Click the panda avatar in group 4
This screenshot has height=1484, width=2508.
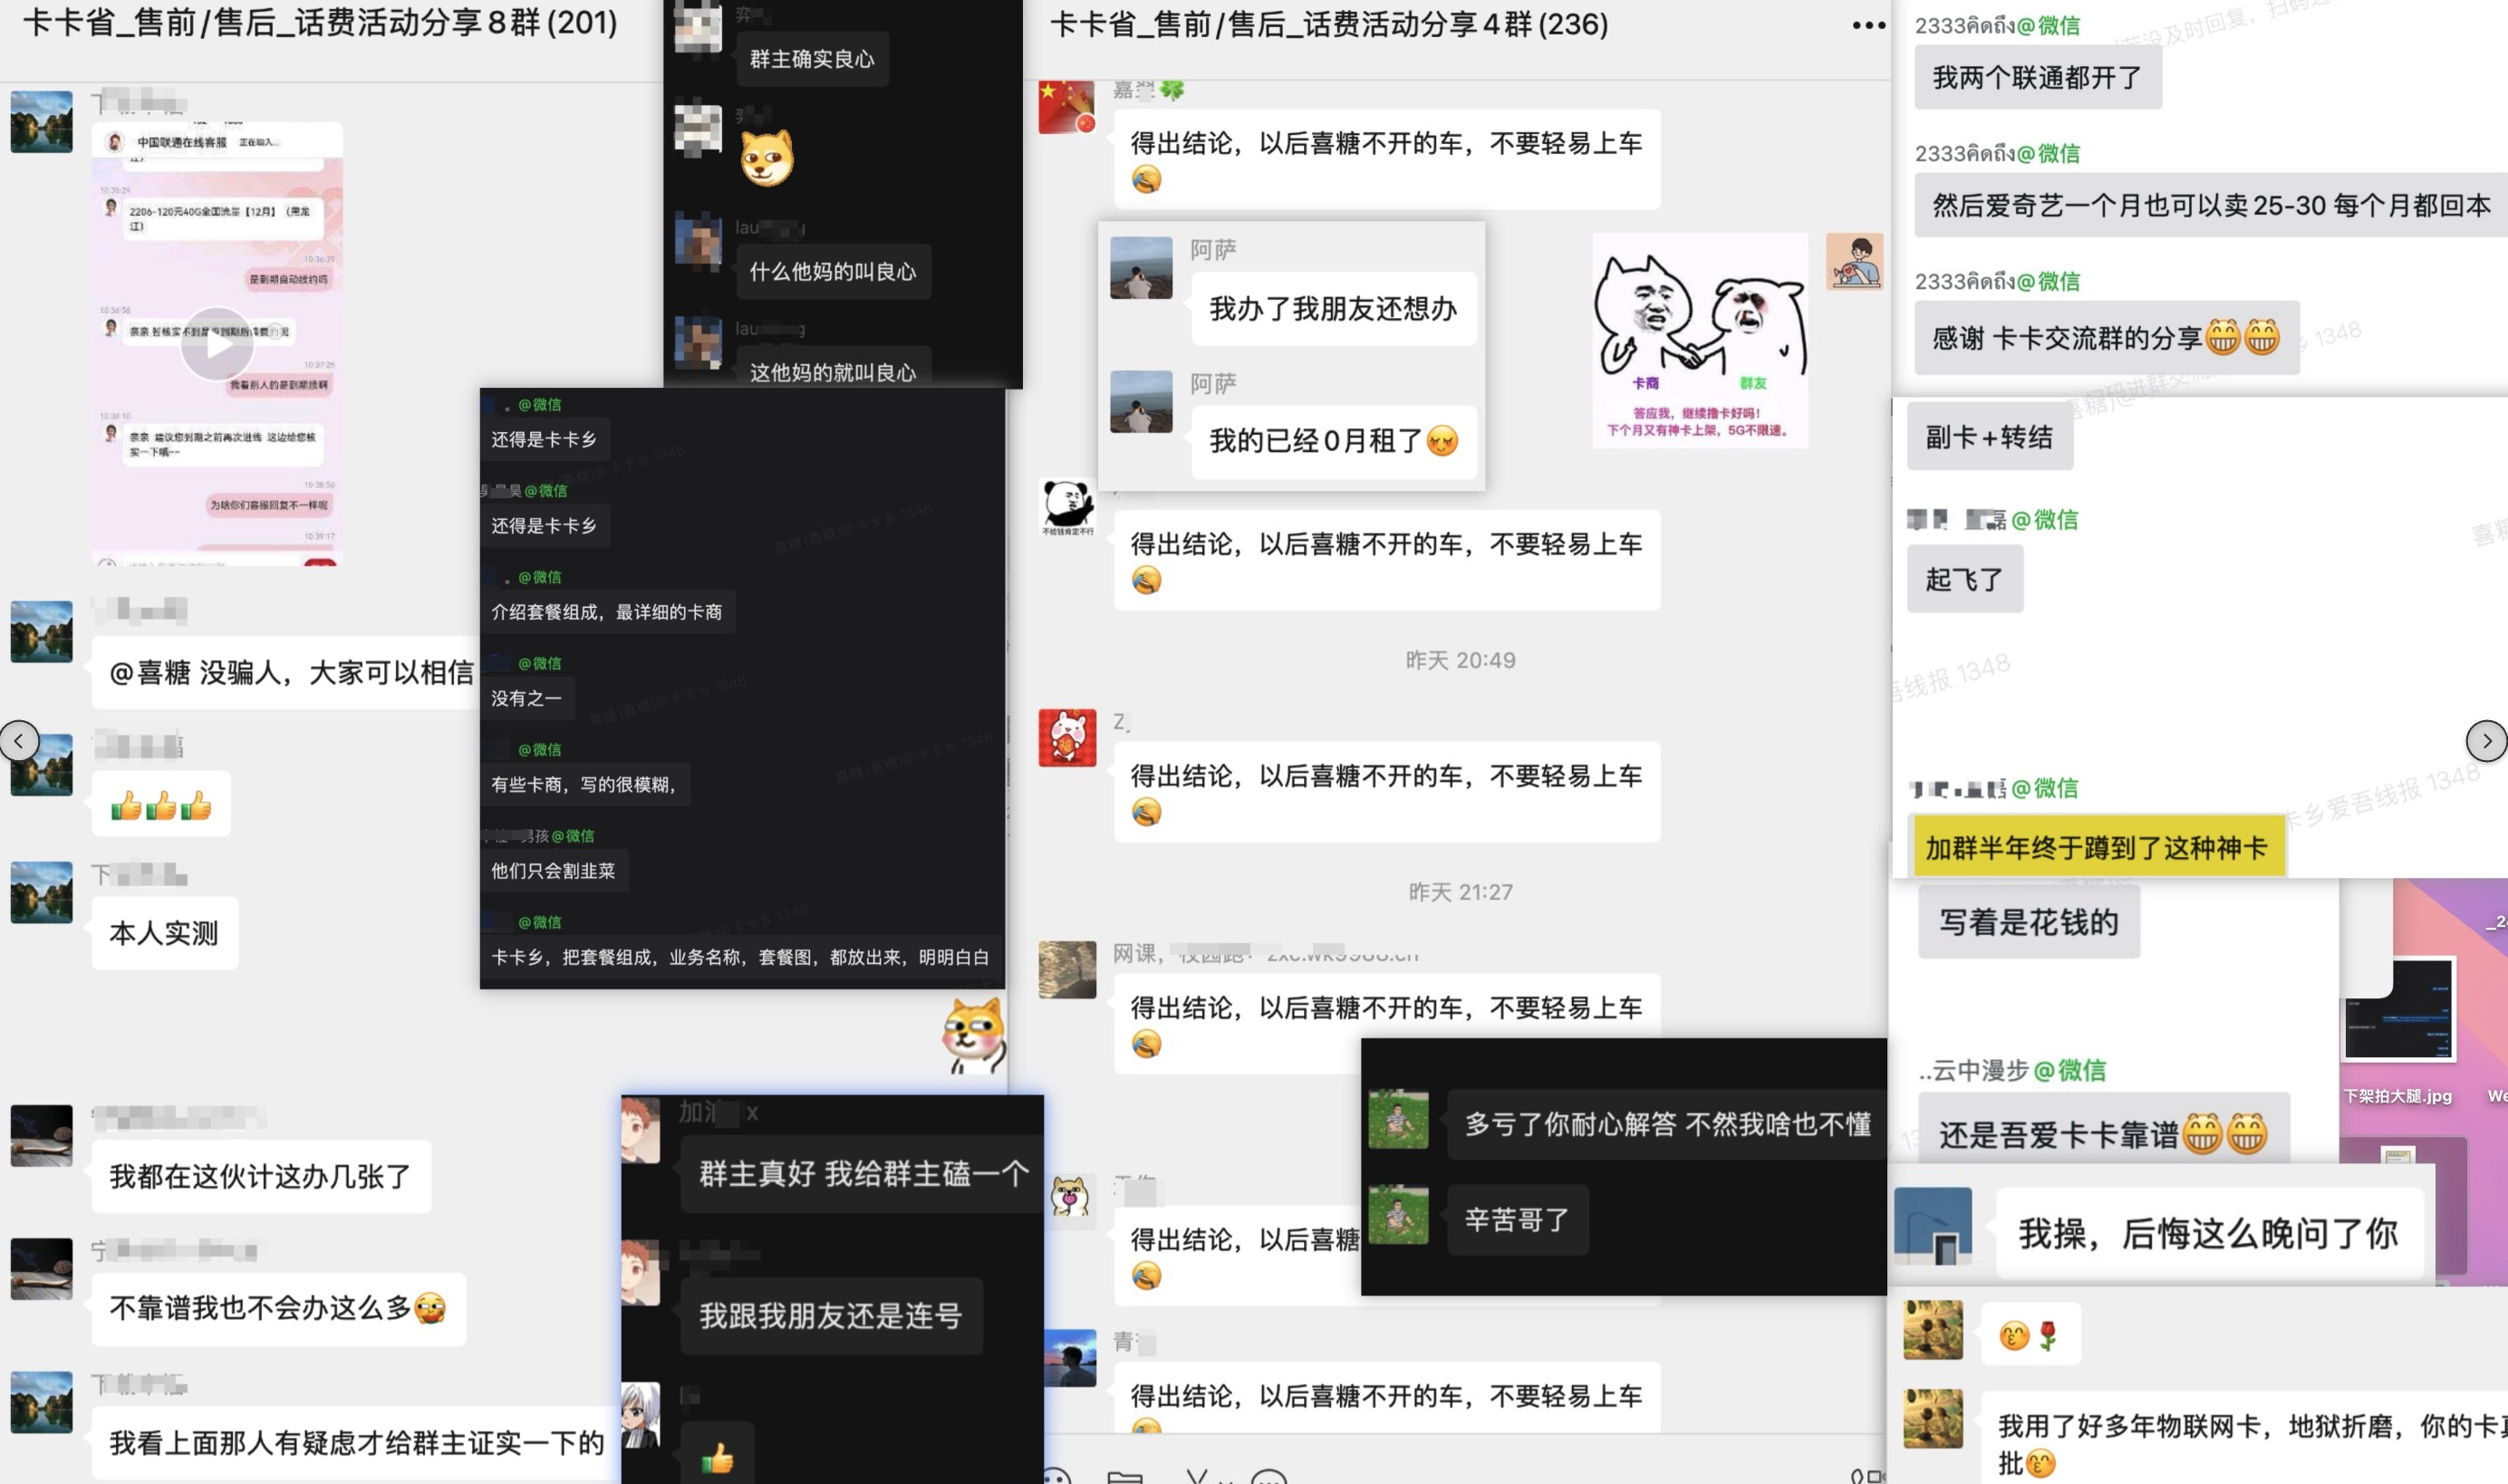[x=1067, y=506]
